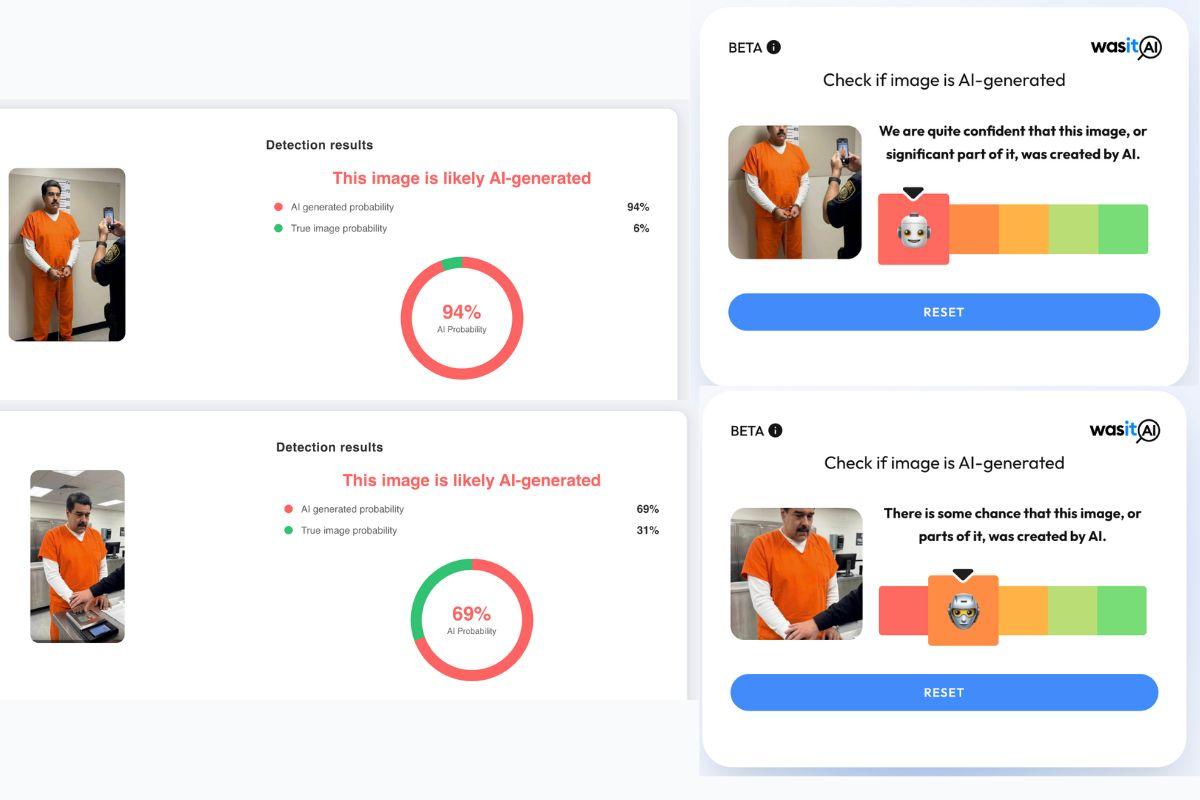Click the bright green segment of top gauge
This screenshot has height=800, width=1200.
pos(1123,229)
